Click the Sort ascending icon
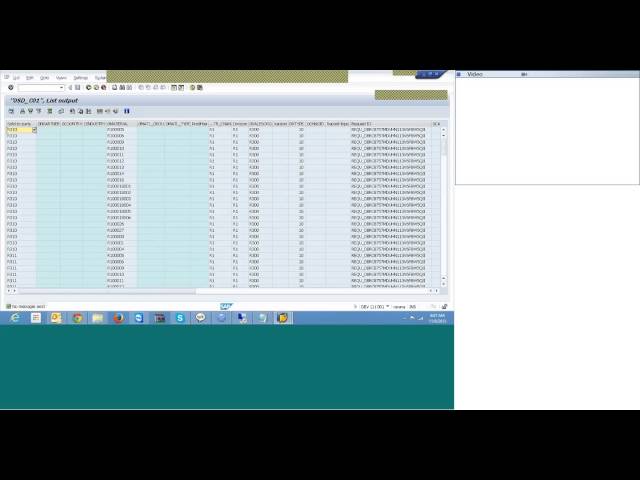 point(23,111)
